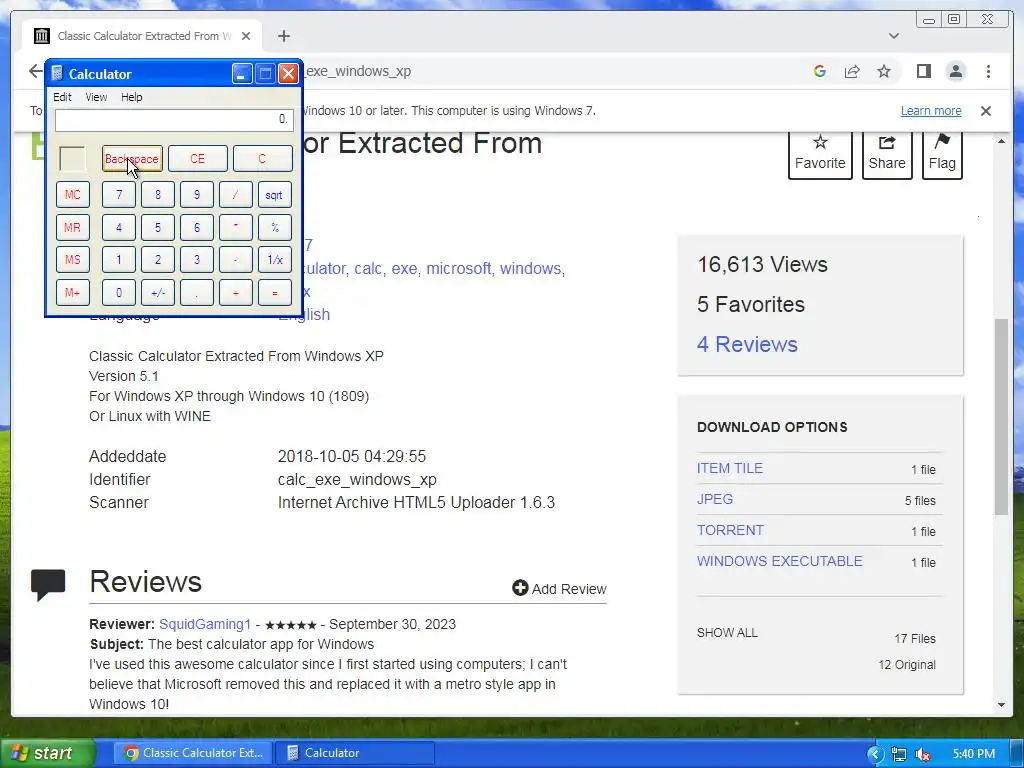Hit the 9 key on Calculator
The width and height of the screenshot is (1024, 768).
tap(197, 195)
